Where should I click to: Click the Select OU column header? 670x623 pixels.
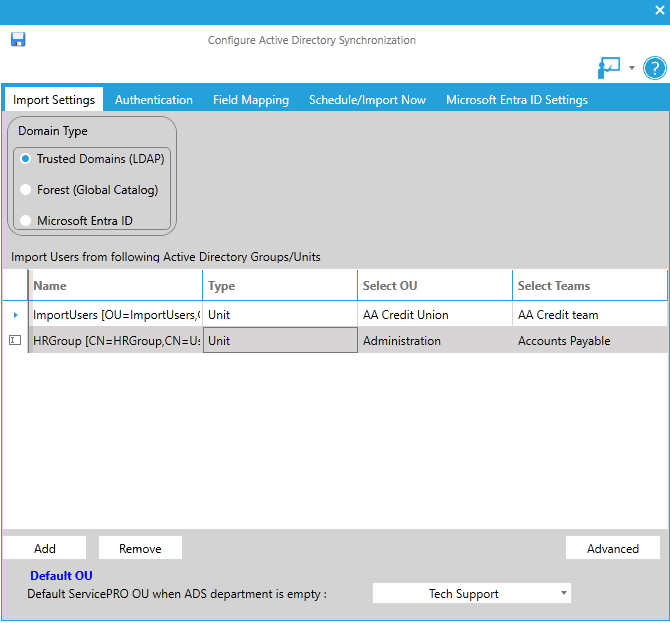tap(435, 285)
